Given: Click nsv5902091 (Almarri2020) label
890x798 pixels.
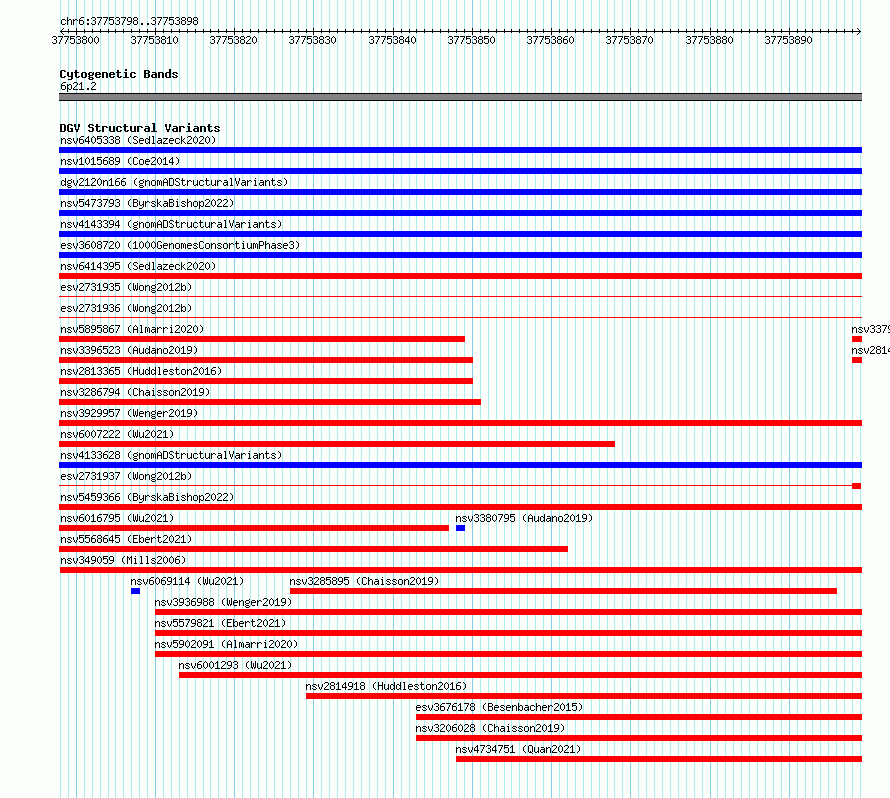Looking at the screenshot, I should pos(226,644).
